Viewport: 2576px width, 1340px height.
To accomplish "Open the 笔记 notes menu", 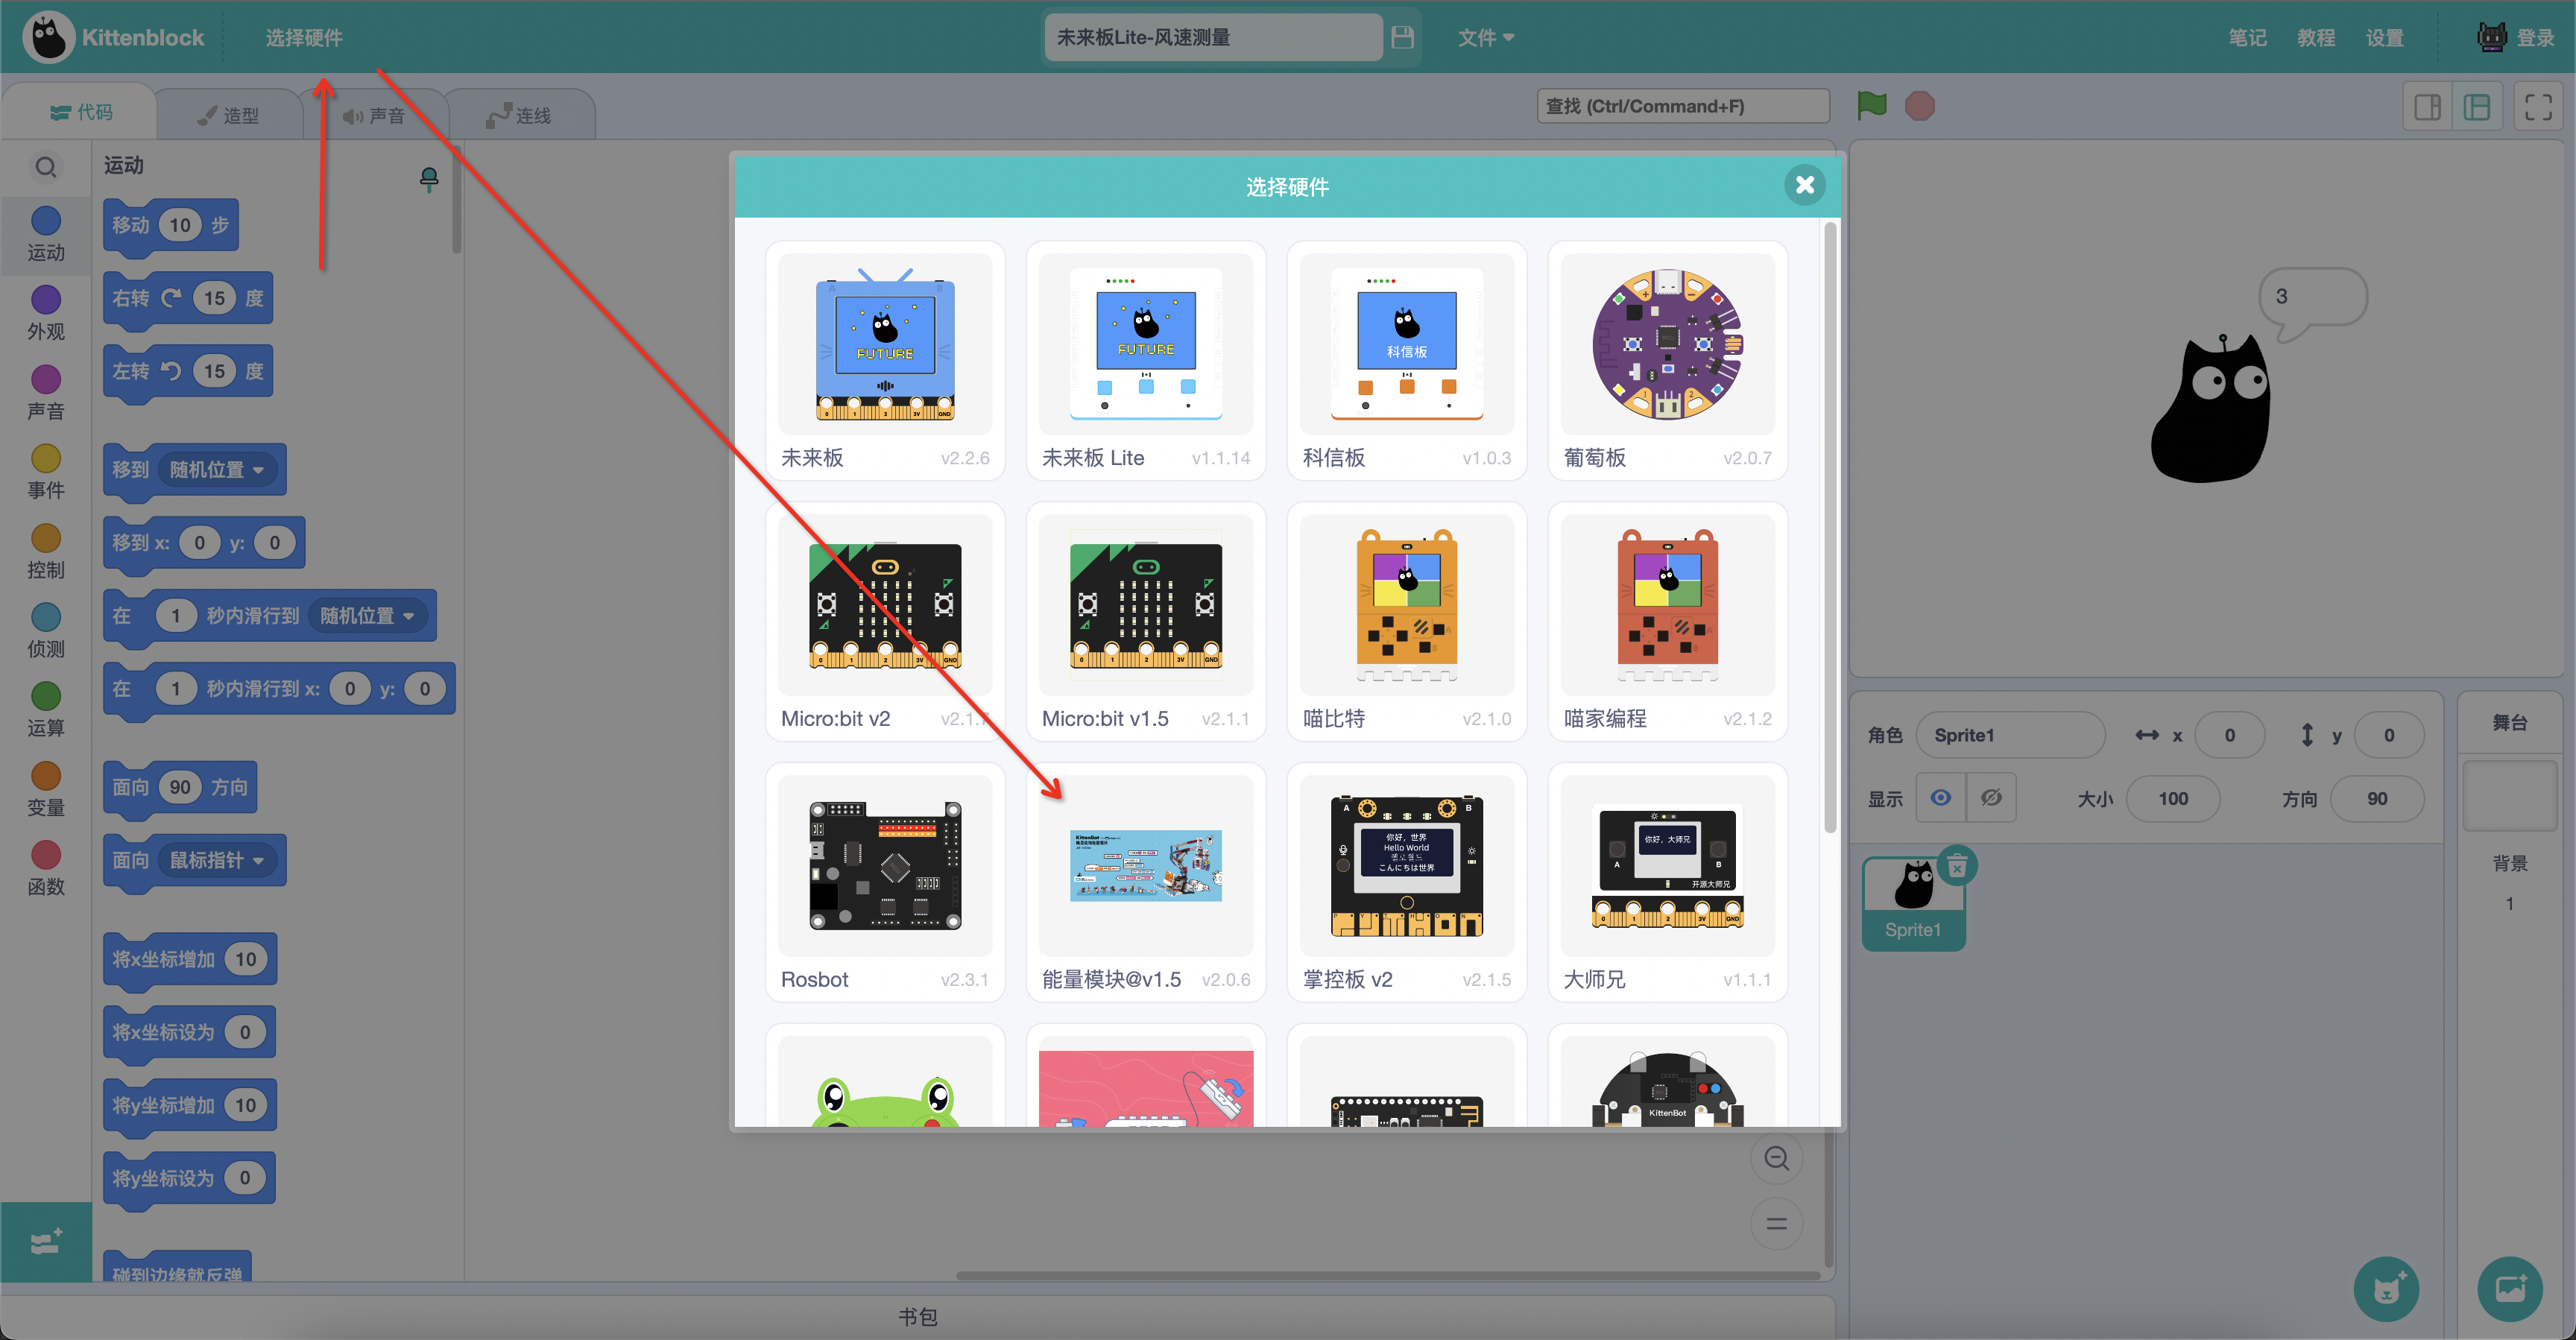I will pyautogui.click(x=2247, y=37).
